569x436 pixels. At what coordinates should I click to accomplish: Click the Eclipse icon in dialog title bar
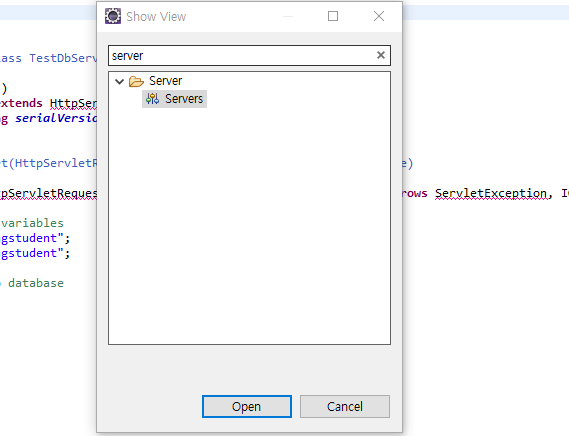coord(113,16)
